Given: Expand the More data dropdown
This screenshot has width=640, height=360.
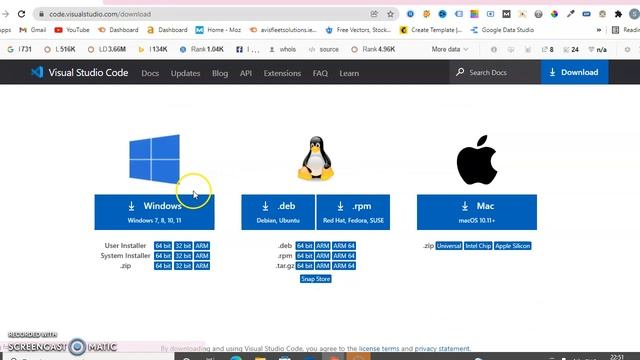Looking at the screenshot, I should click(x=449, y=49).
